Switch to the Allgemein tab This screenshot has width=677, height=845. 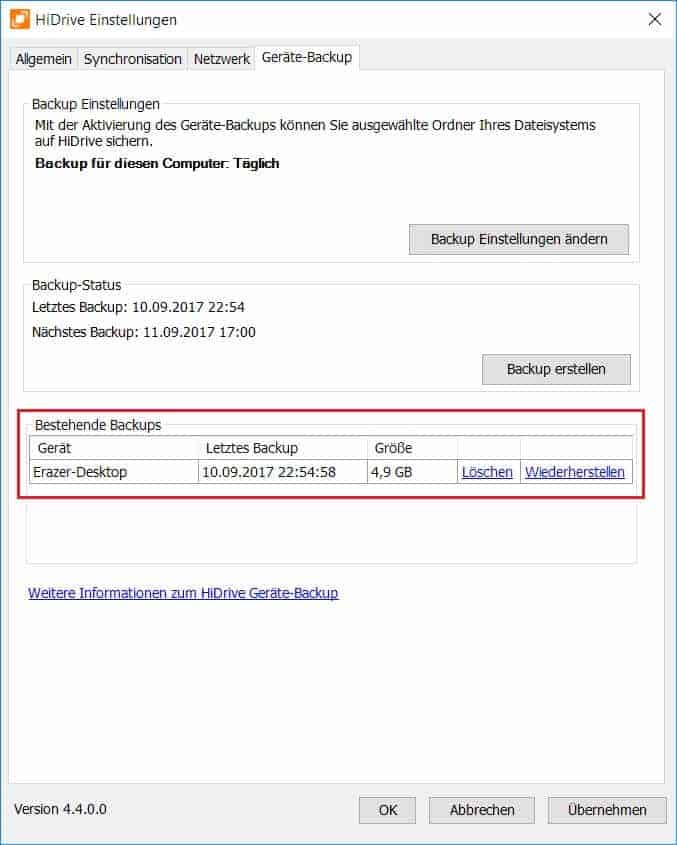tap(44, 59)
